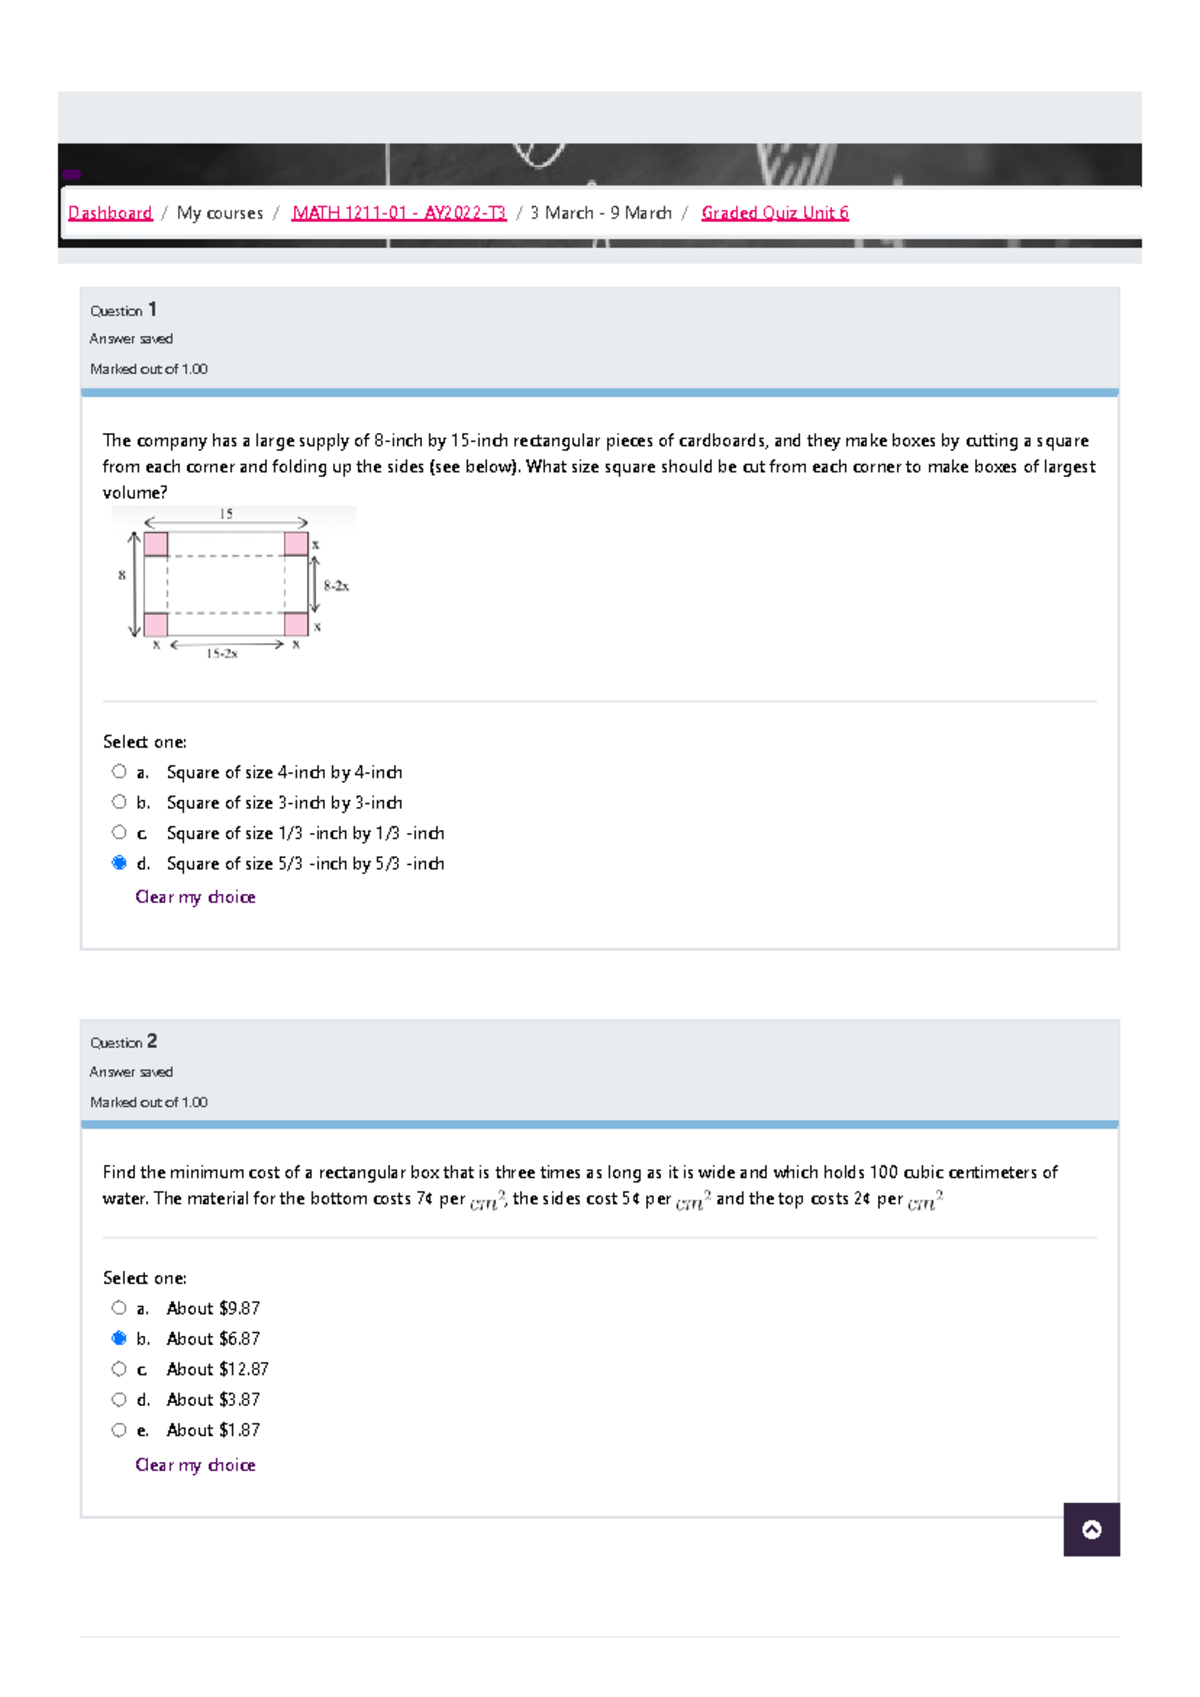Screen dimensions: 1200x1697
Task: Select answer d, Square of size 5/3-inch
Action: pos(120,863)
